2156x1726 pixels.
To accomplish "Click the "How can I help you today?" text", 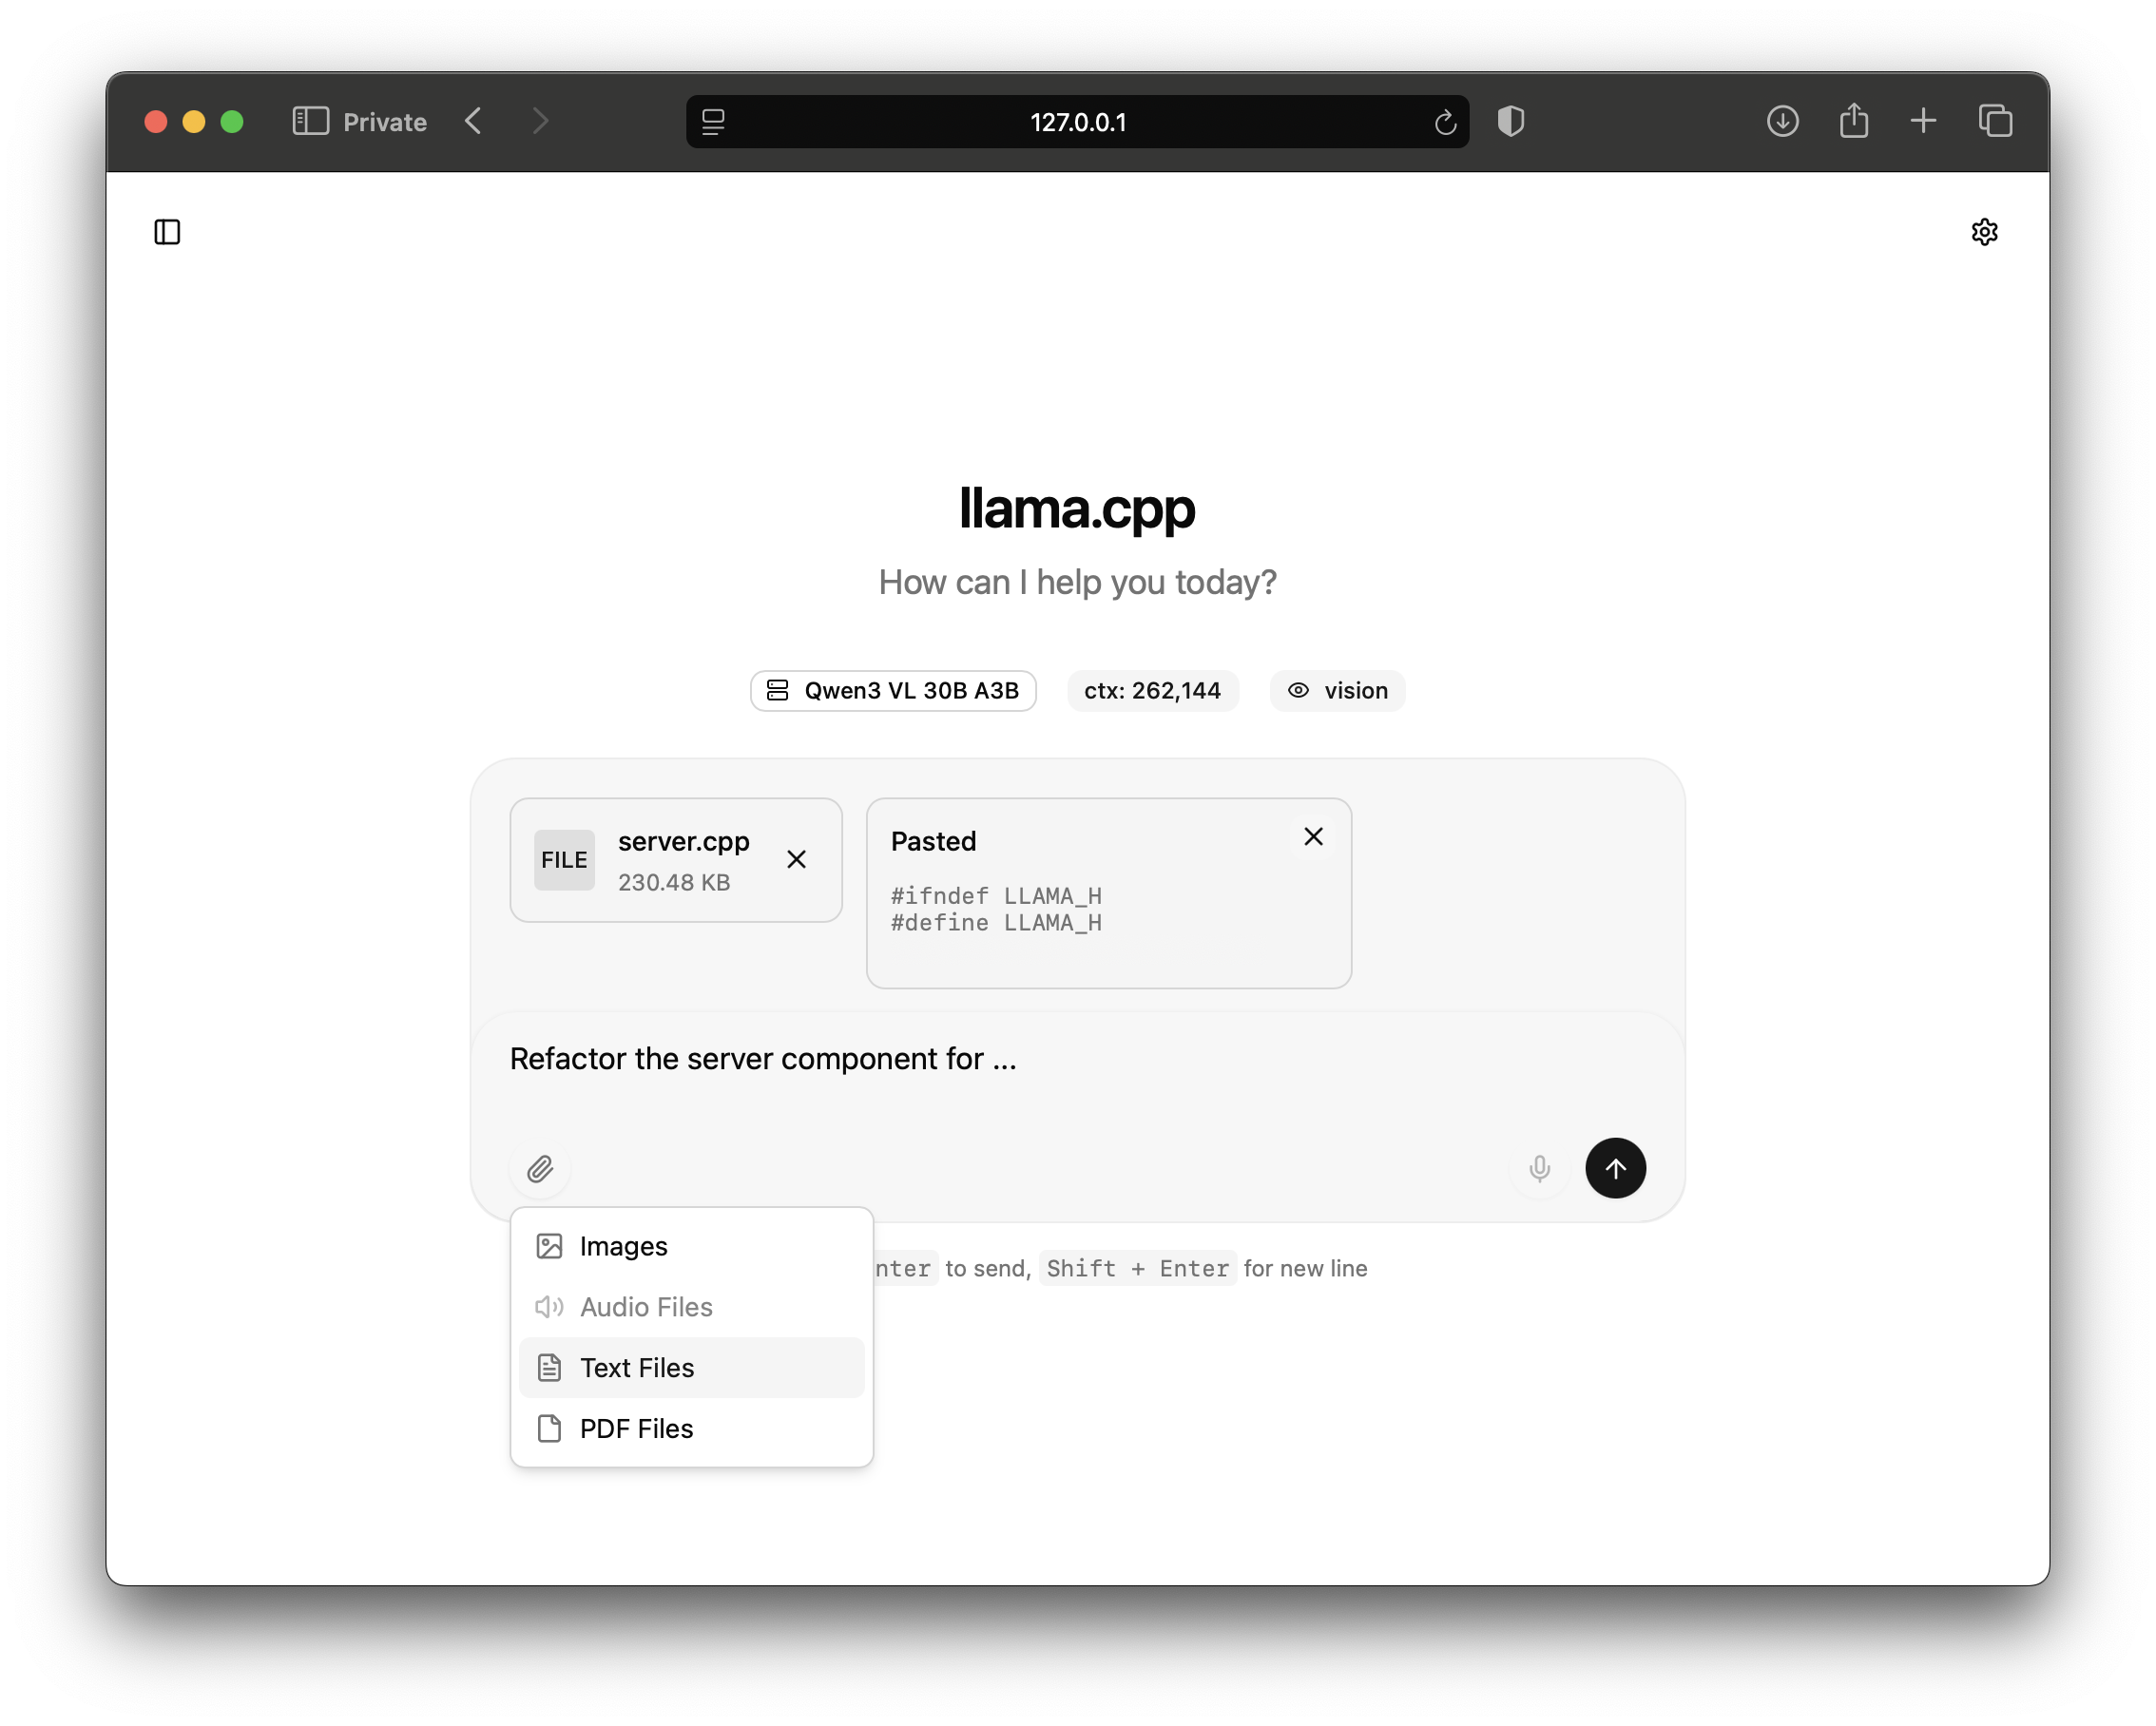I will pyautogui.click(x=1077, y=582).
